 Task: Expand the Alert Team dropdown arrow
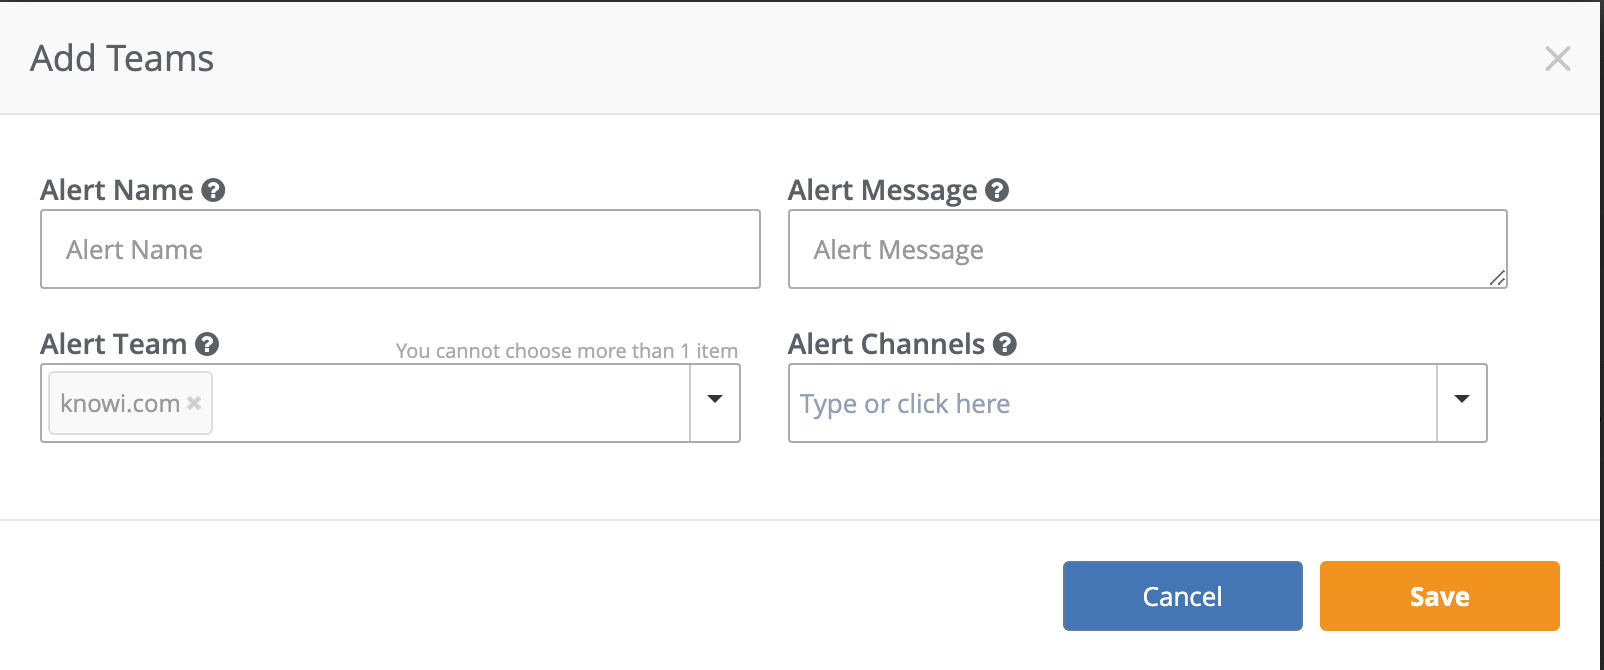click(x=715, y=402)
